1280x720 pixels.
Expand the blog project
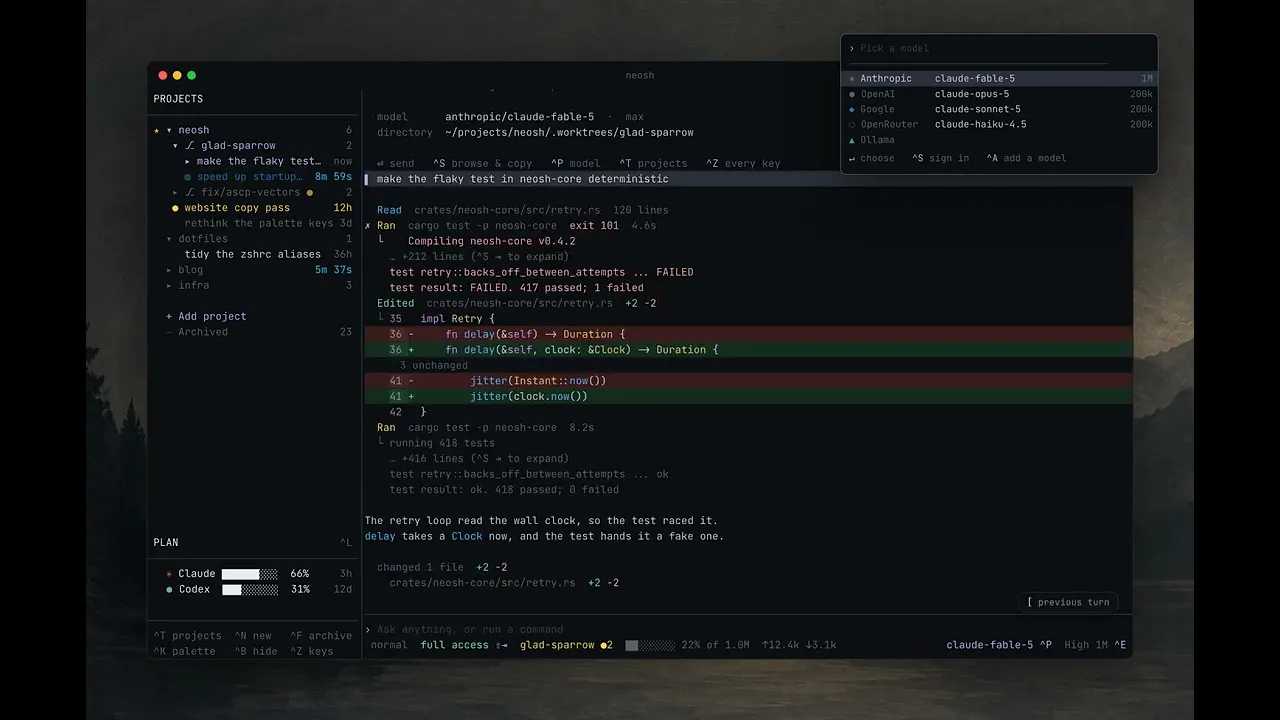click(x=169, y=270)
